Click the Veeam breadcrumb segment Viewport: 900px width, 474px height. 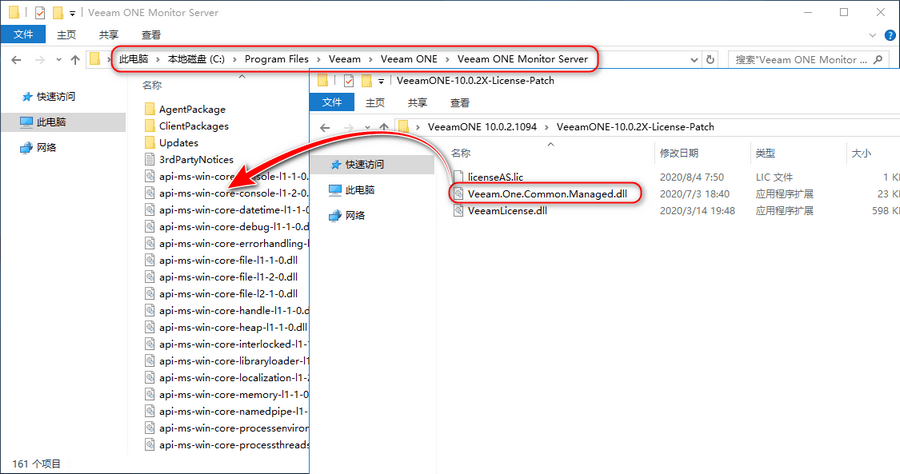[x=344, y=59]
